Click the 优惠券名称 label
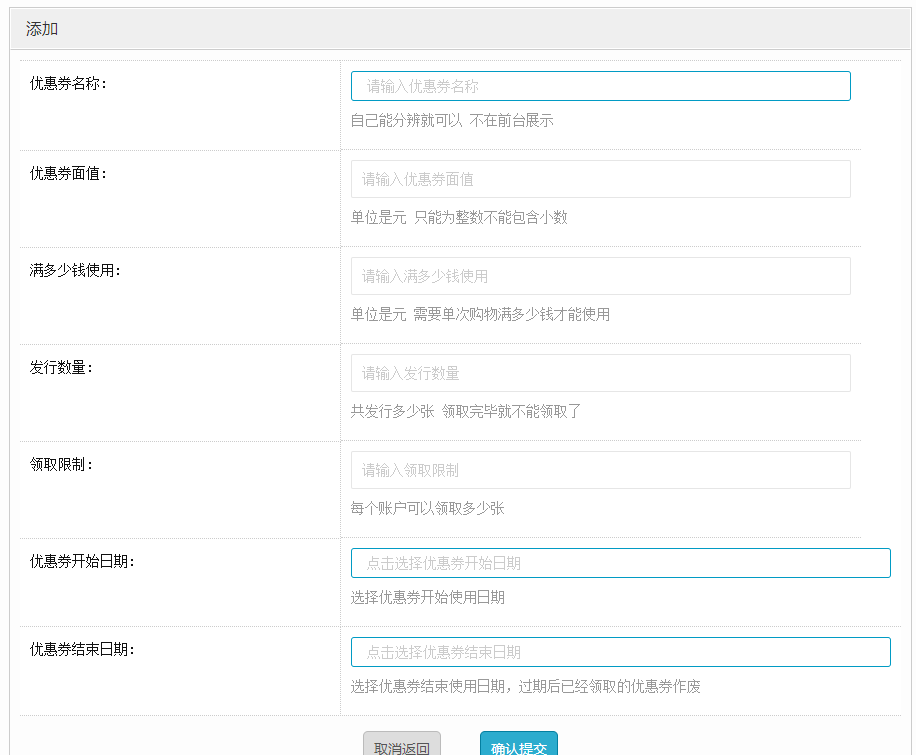This screenshot has width=916, height=755. [69, 83]
